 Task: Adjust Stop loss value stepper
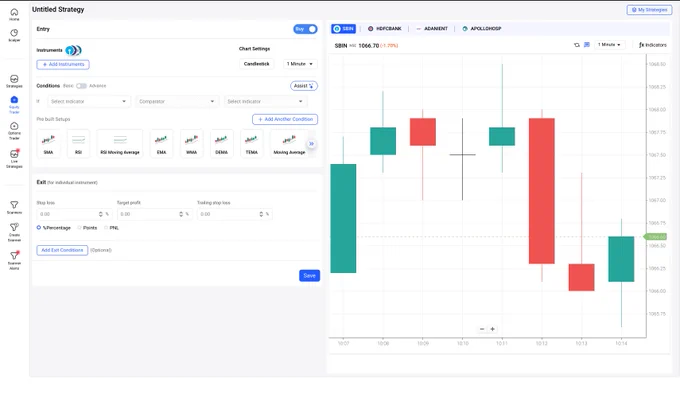(x=101, y=214)
